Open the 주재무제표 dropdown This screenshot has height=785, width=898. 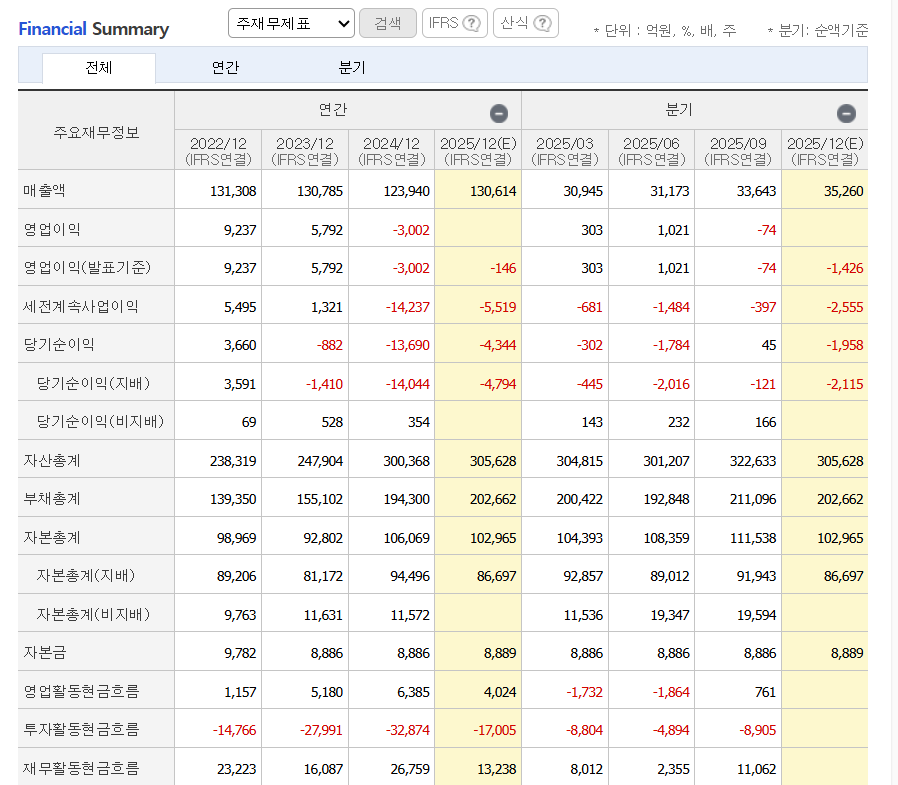(x=291, y=23)
